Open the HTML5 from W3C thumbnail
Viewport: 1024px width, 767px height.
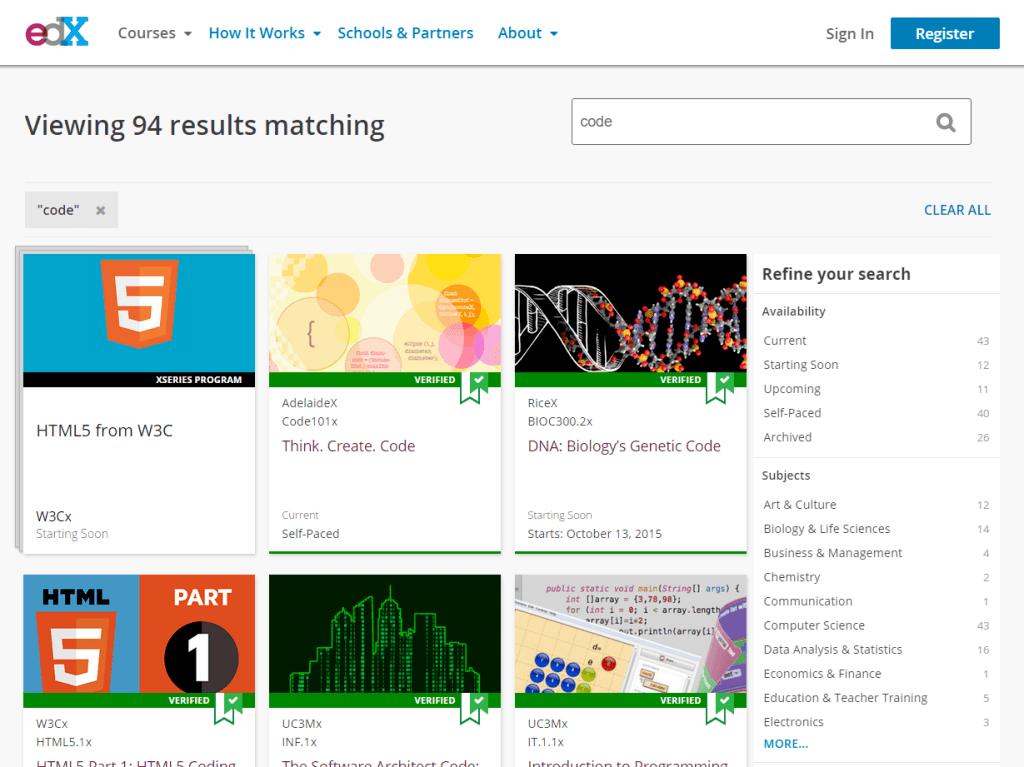(x=139, y=313)
